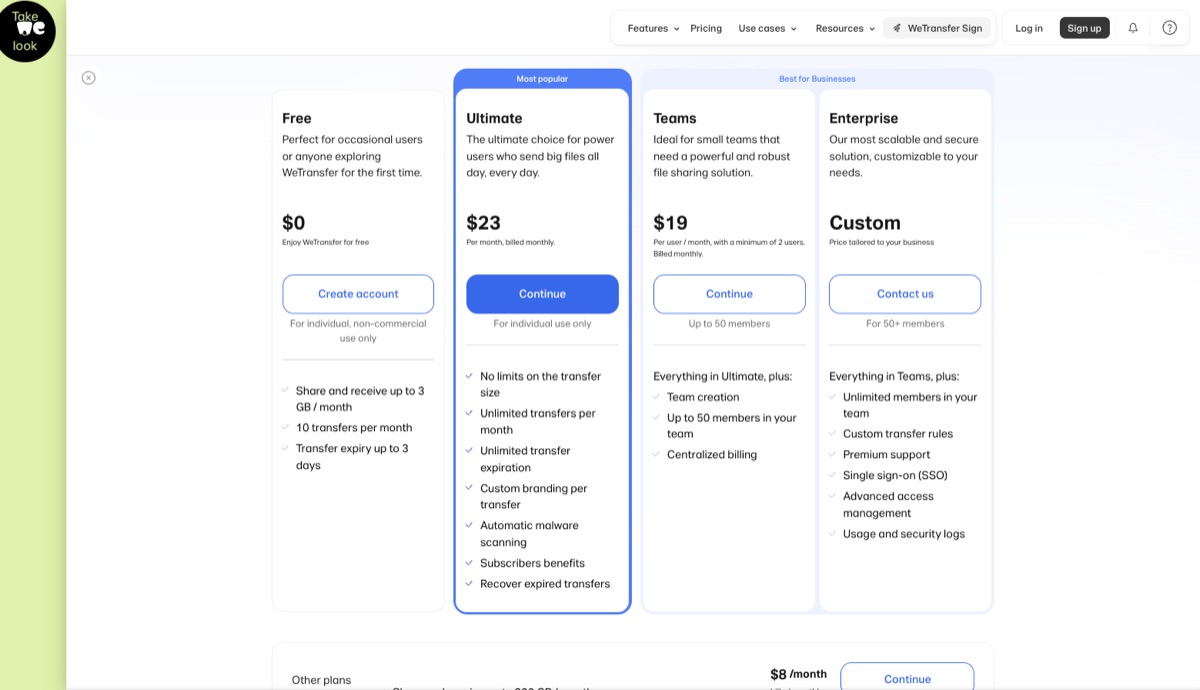The height and width of the screenshot is (690, 1200).
Task: Click the Most popular banner label
Action: point(542,79)
